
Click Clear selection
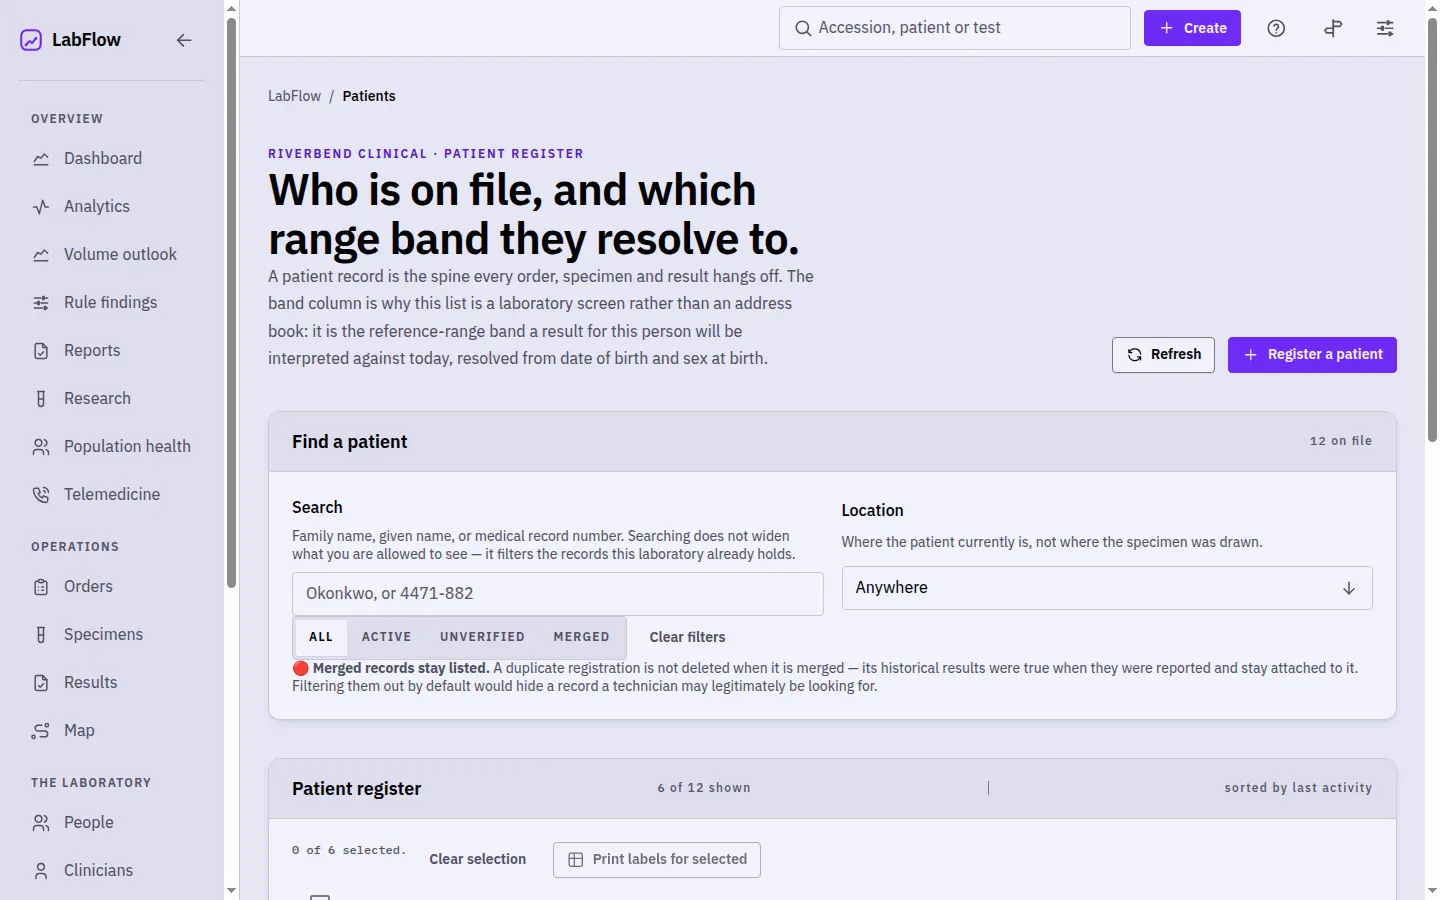(x=478, y=859)
